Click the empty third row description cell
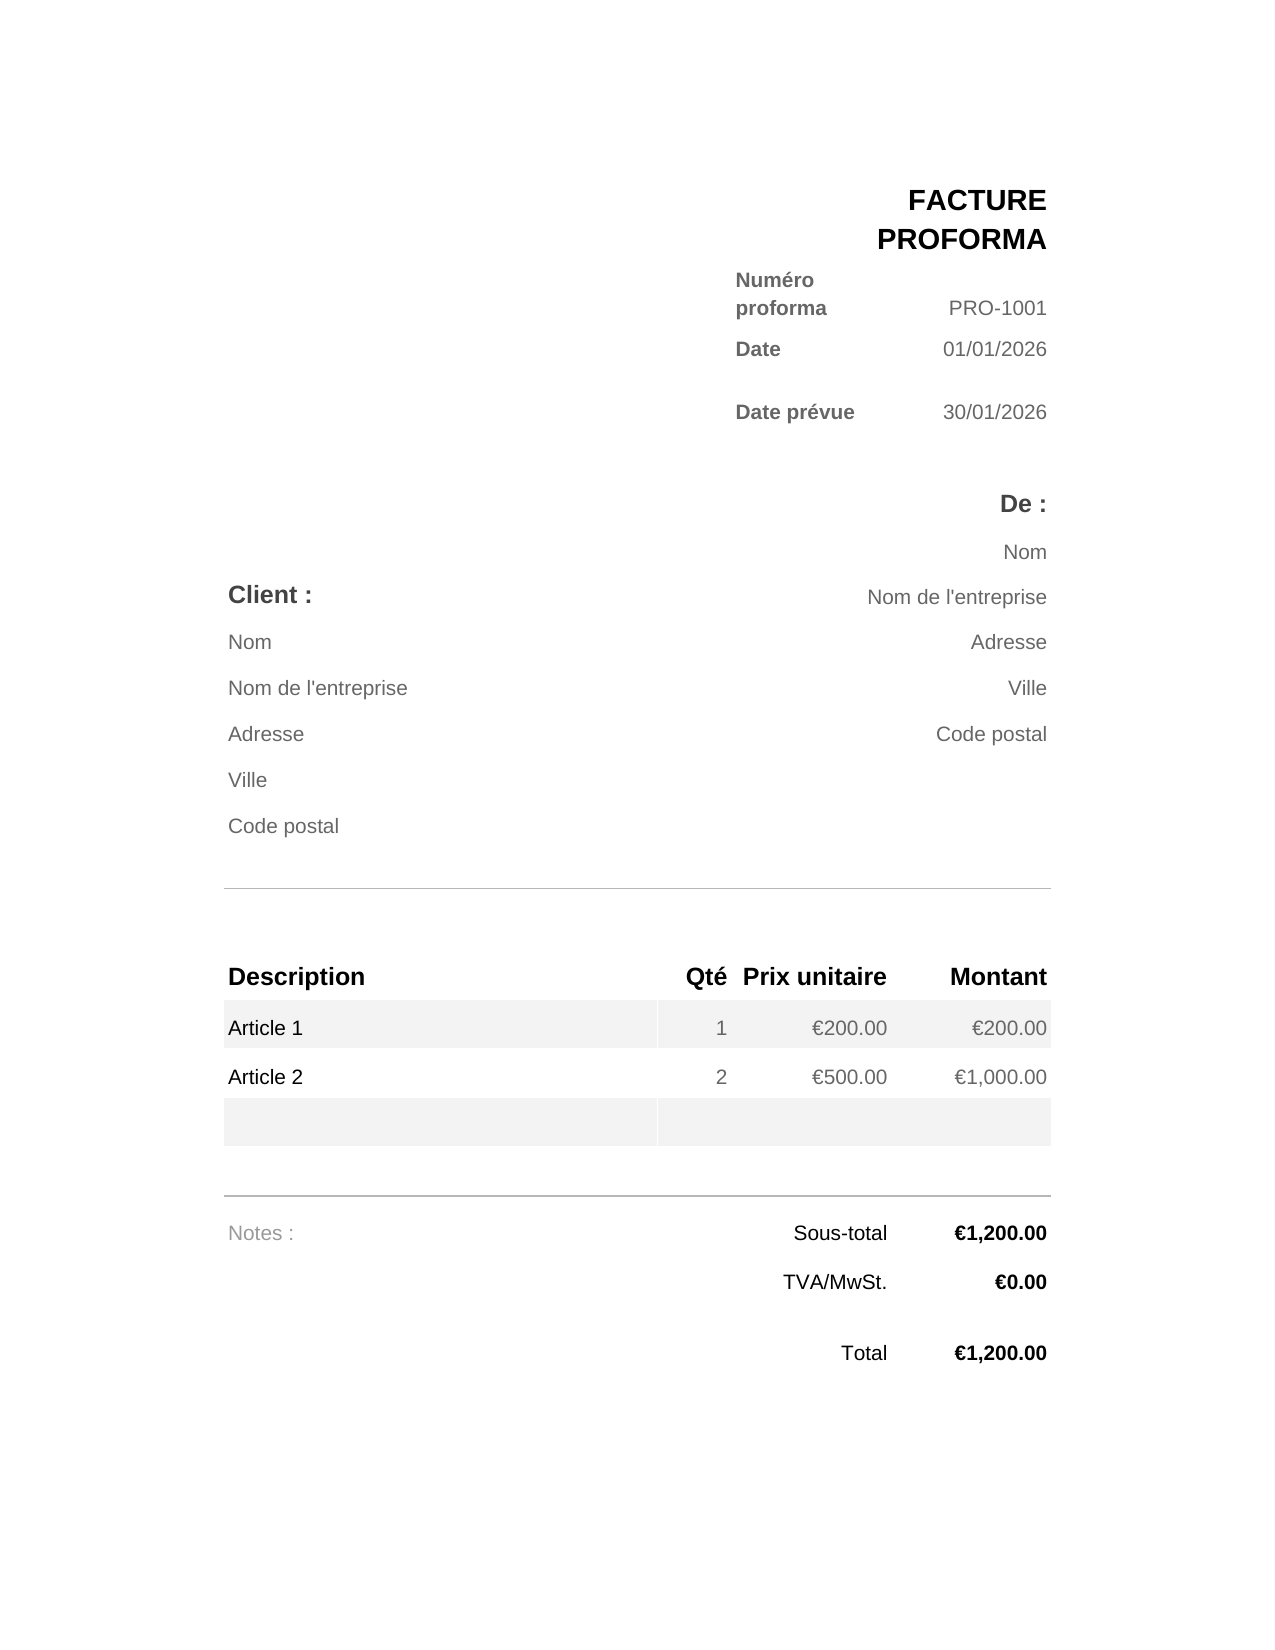Screen dimensions: 1275x1650 pyautogui.click(x=440, y=1122)
